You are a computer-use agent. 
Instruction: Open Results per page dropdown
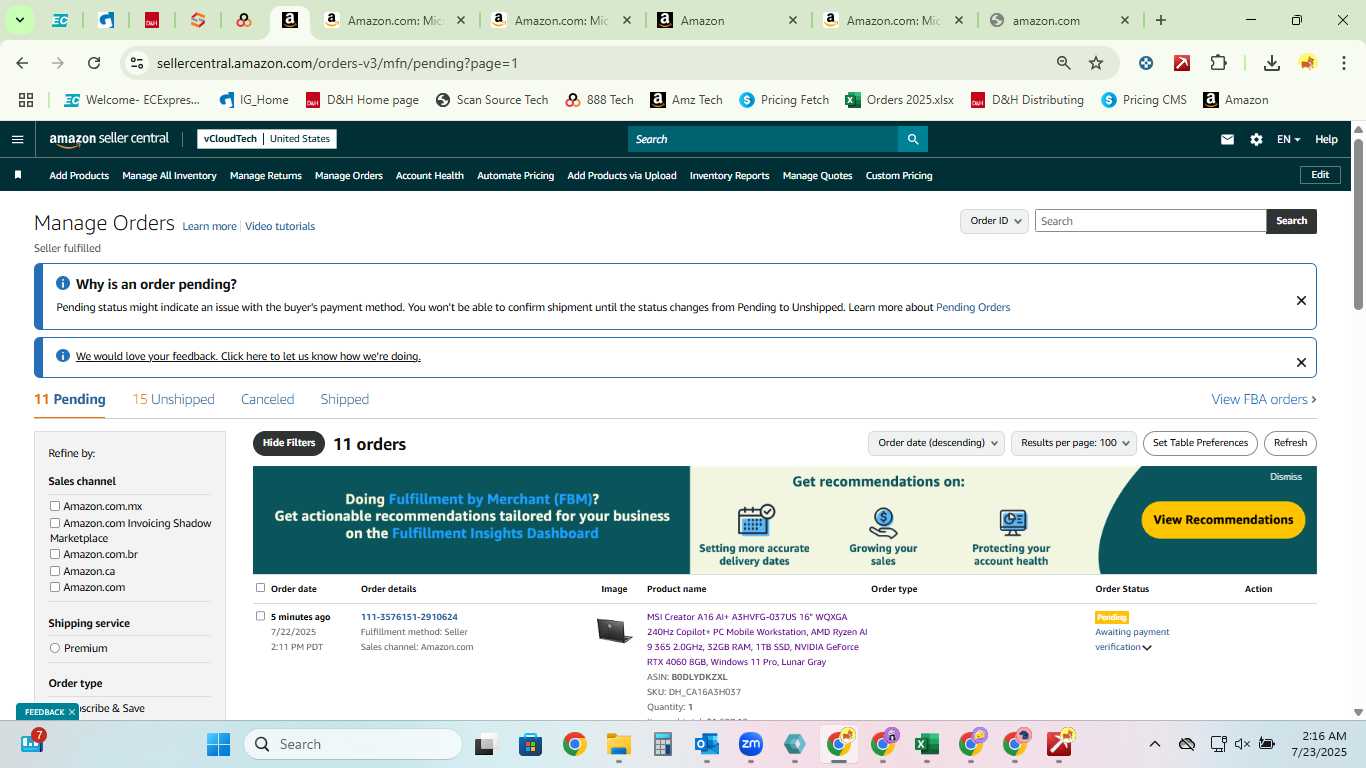click(1074, 443)
